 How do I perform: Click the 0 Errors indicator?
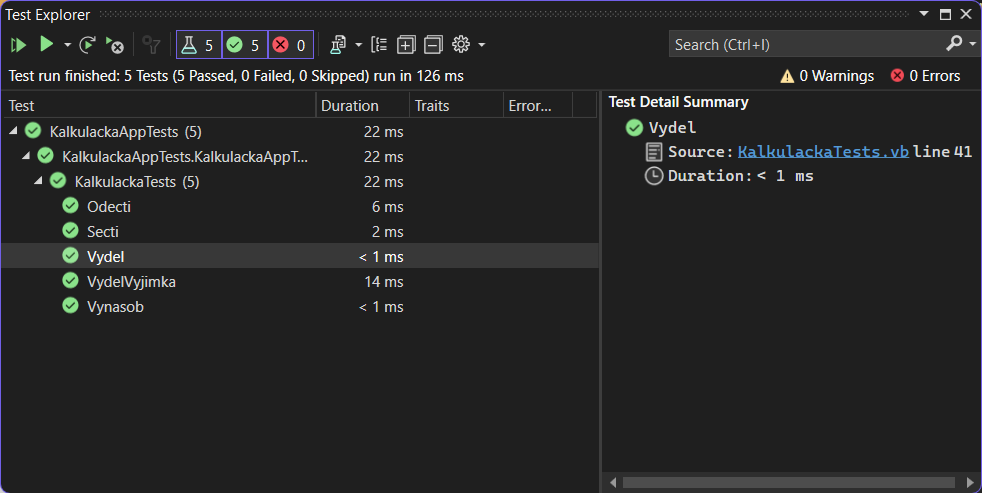coord(925,76)
